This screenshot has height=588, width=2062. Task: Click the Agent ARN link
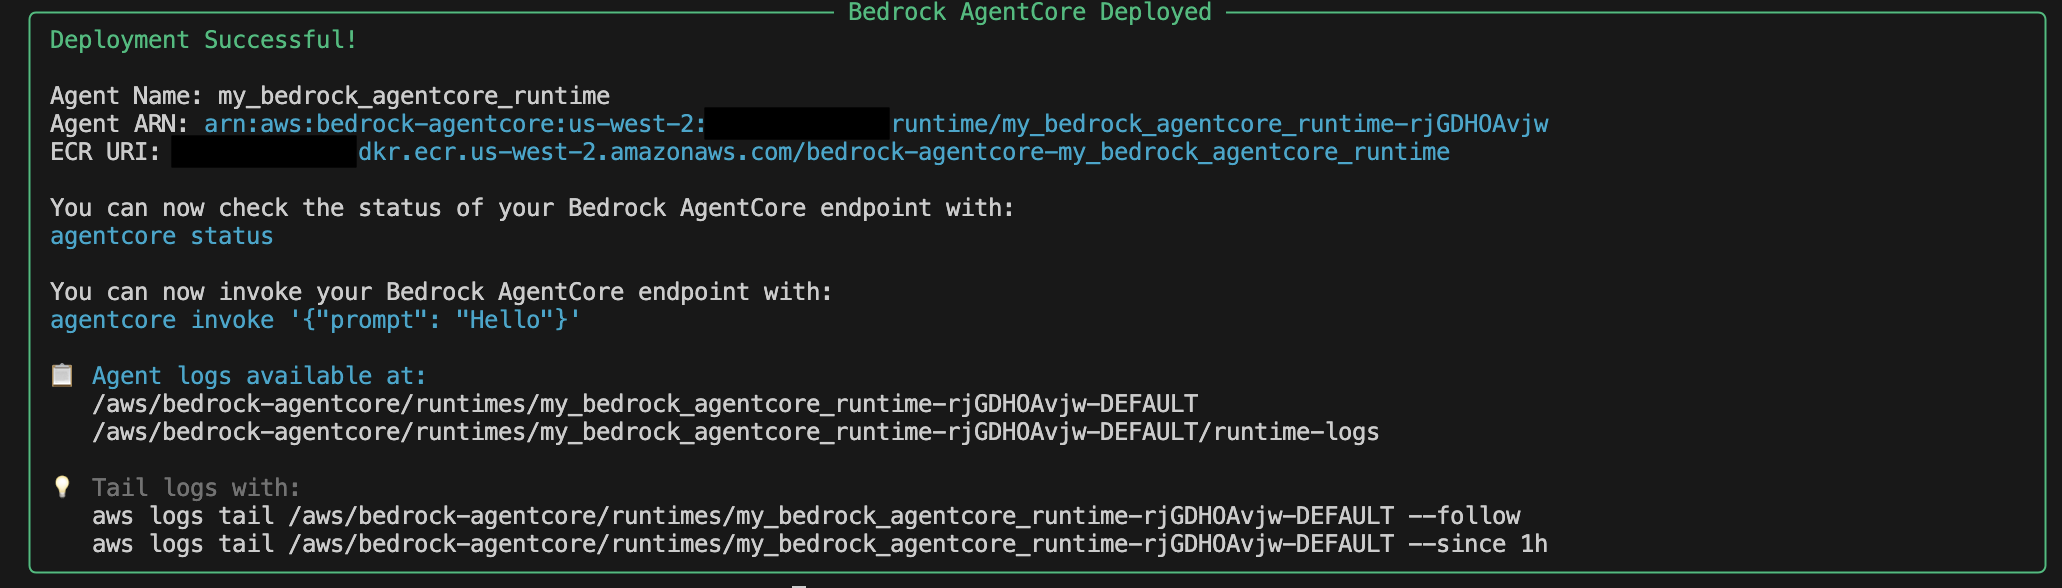(x=876, y=124)
